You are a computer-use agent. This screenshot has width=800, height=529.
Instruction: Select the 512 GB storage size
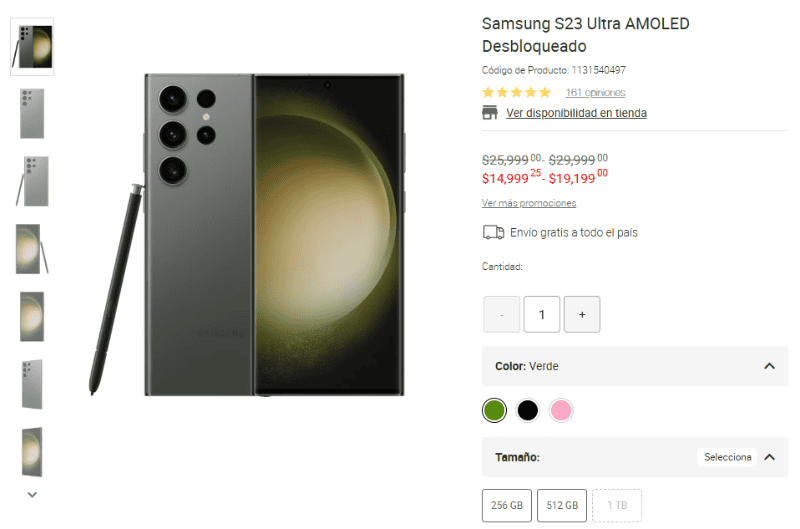coord(562,506)
